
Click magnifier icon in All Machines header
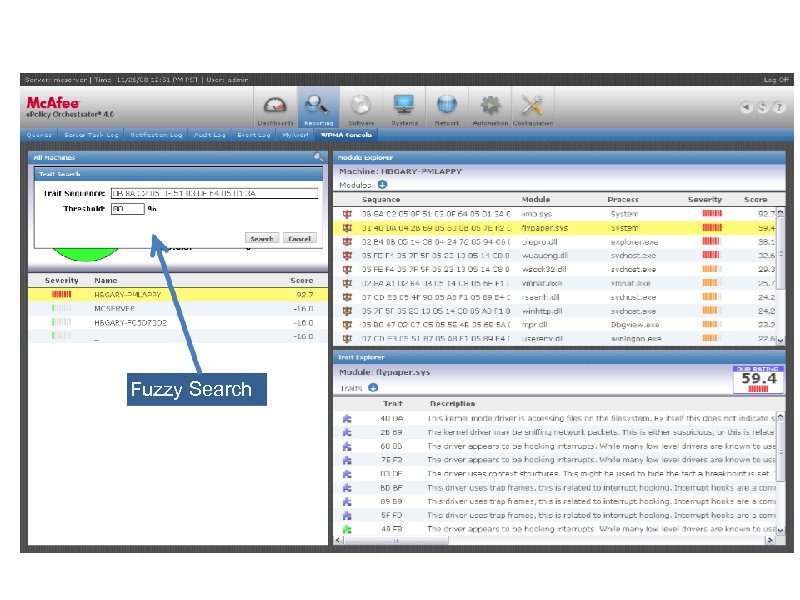pyautogui.click(x=318, y=157)
